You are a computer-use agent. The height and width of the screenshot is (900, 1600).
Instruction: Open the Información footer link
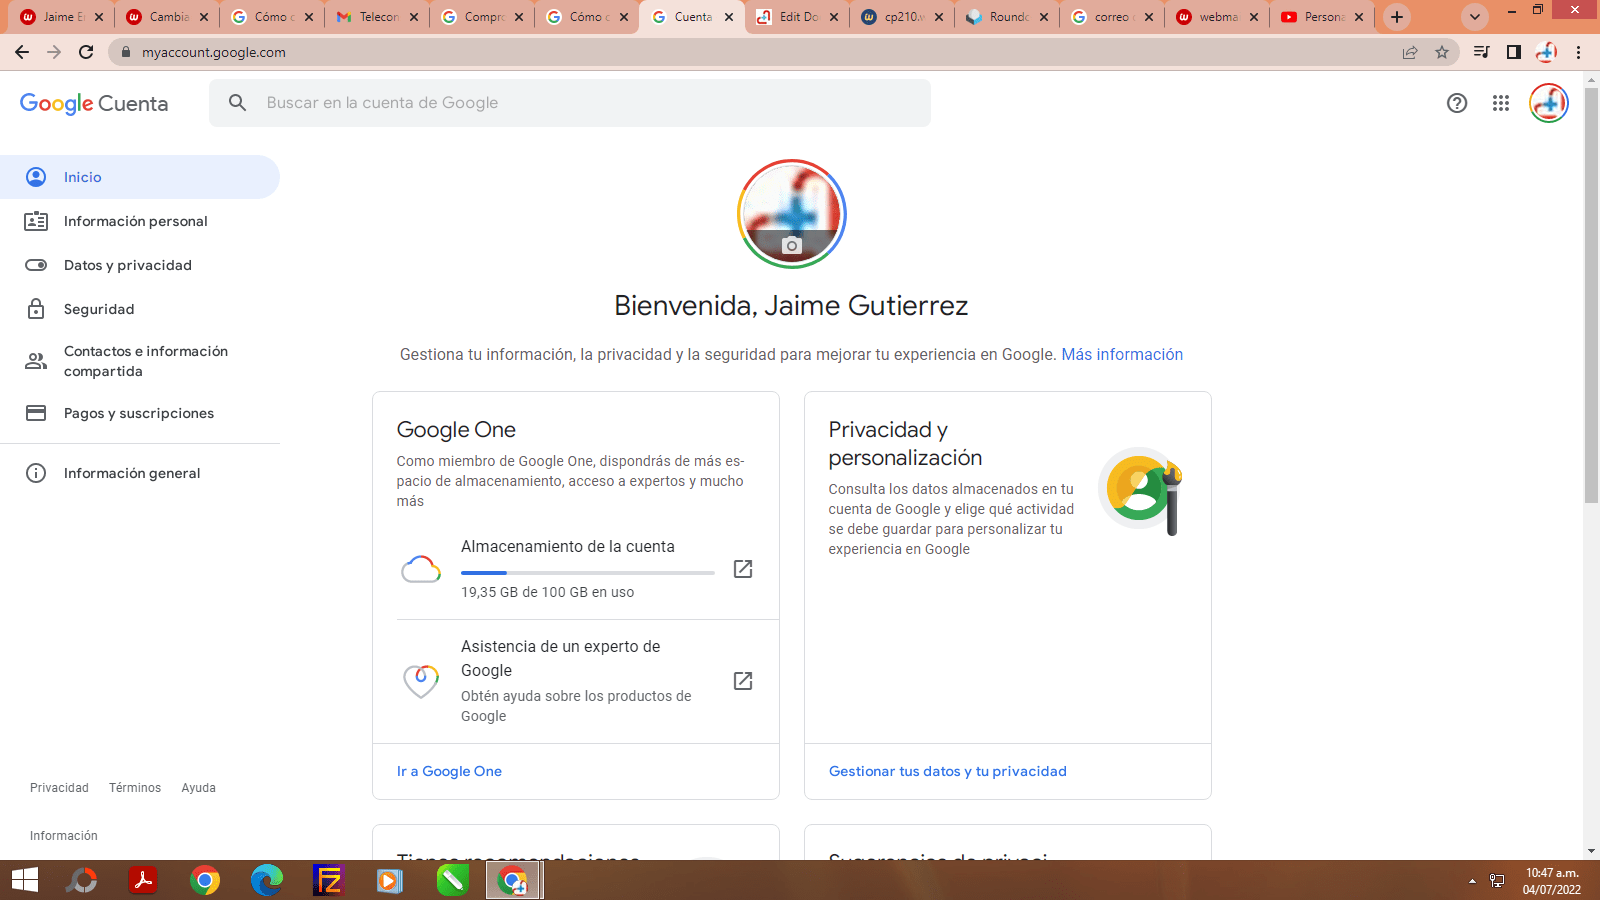coord(63,836)
